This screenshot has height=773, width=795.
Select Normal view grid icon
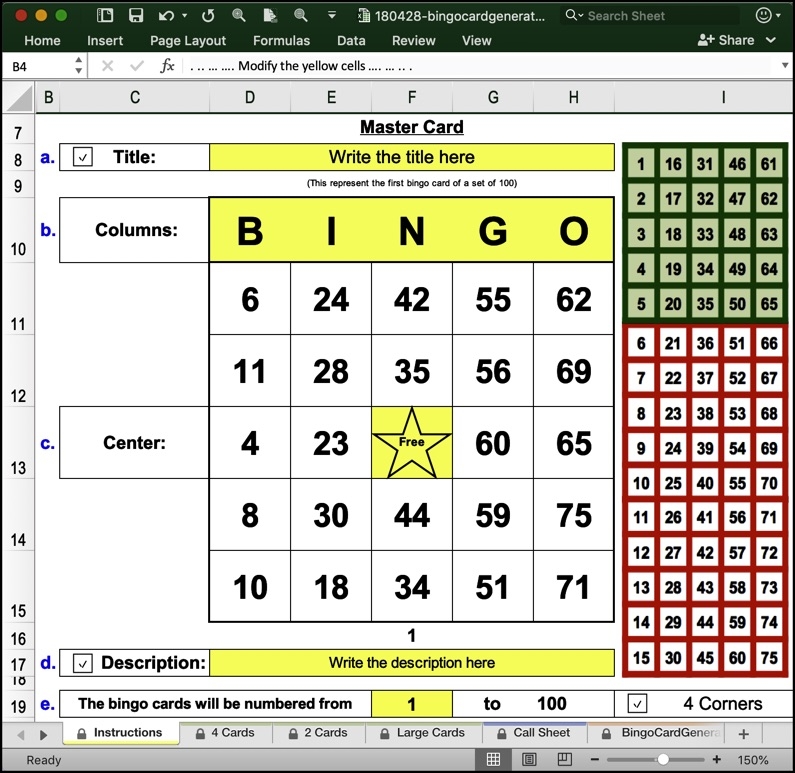click(493, 760)
